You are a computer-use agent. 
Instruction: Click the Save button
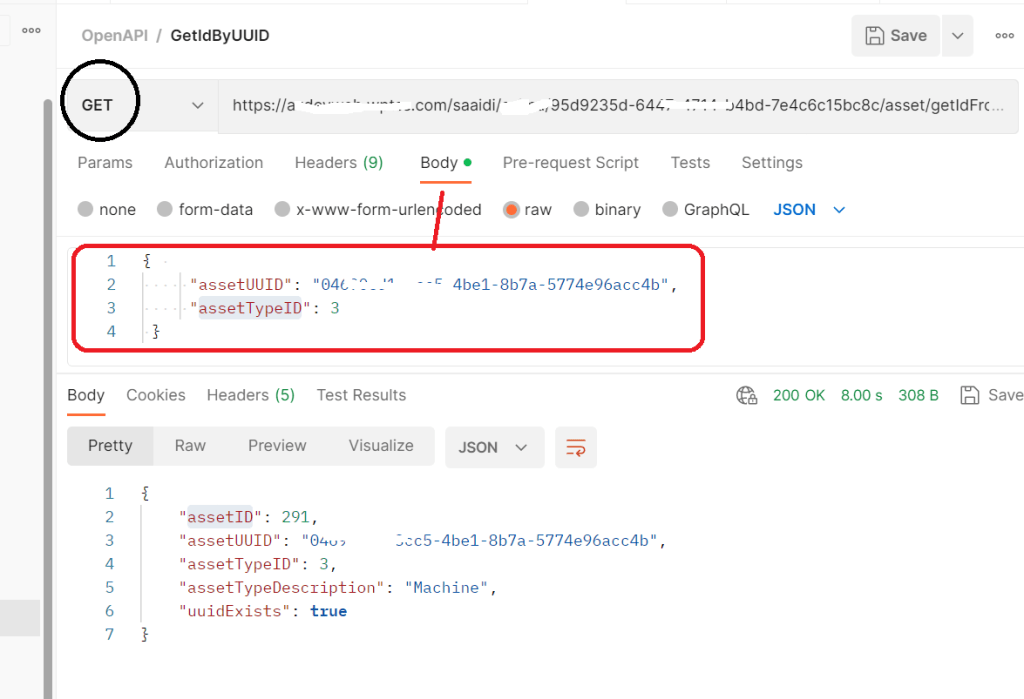pos(895,35)
